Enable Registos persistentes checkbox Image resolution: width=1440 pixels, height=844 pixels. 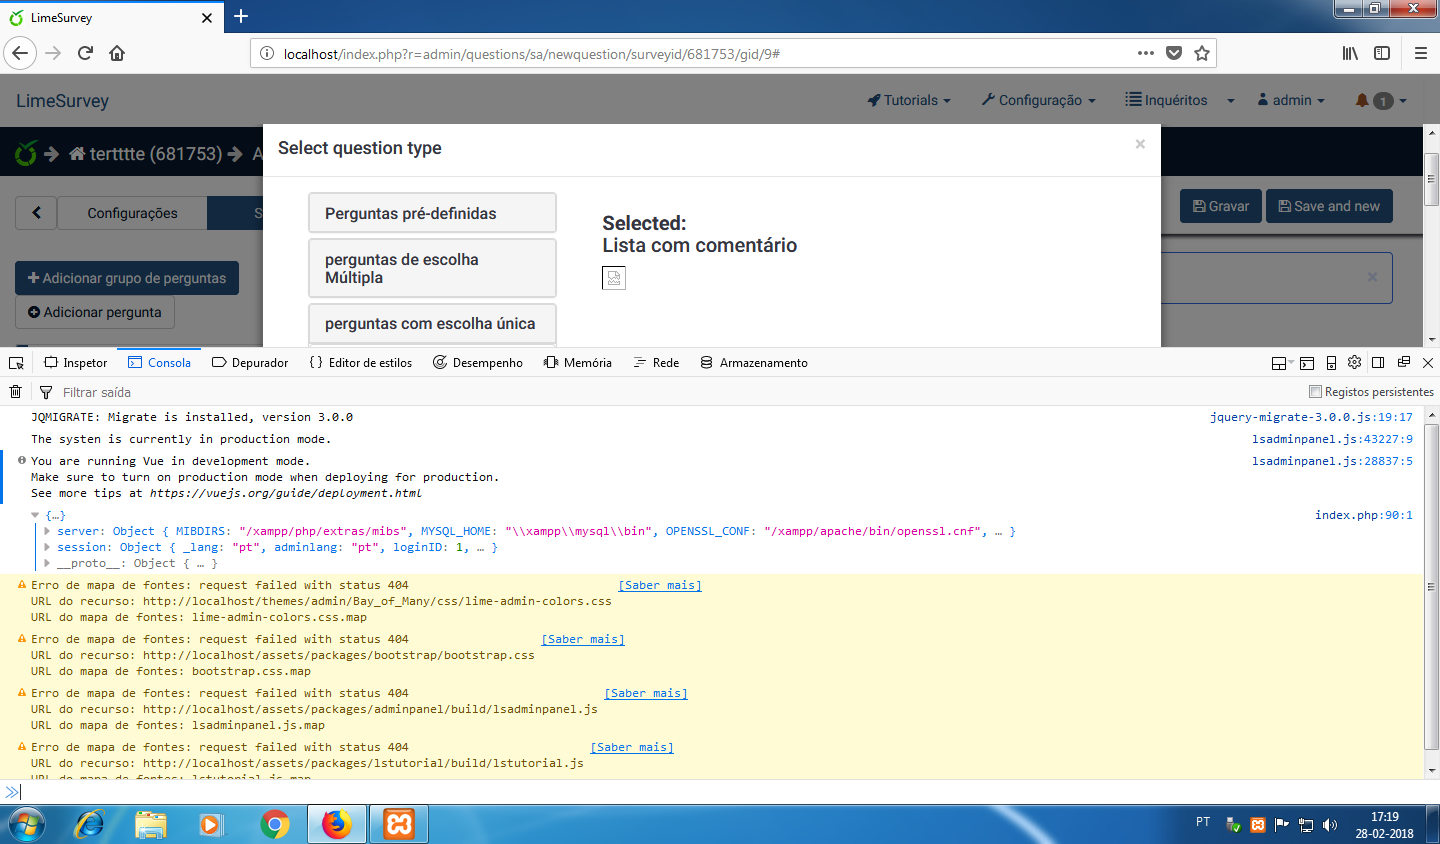[x=1315, y=392]
